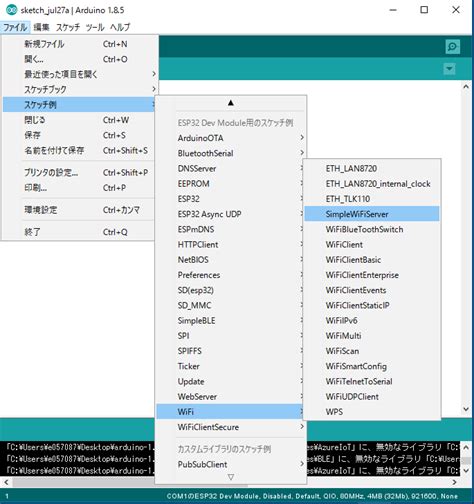The image size is (474, 504).
Task: Open the HTTPClient examples entry
Action: point(230,245)
